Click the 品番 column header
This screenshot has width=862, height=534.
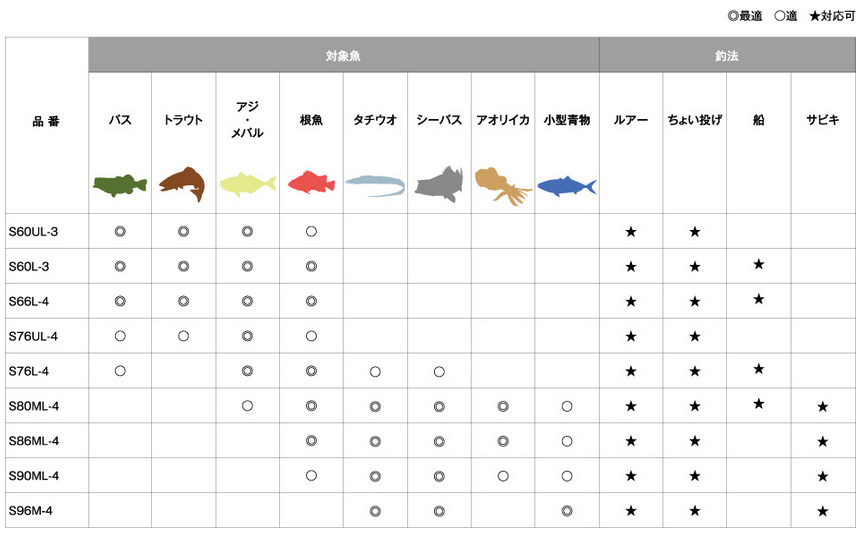tap(46, 122)
